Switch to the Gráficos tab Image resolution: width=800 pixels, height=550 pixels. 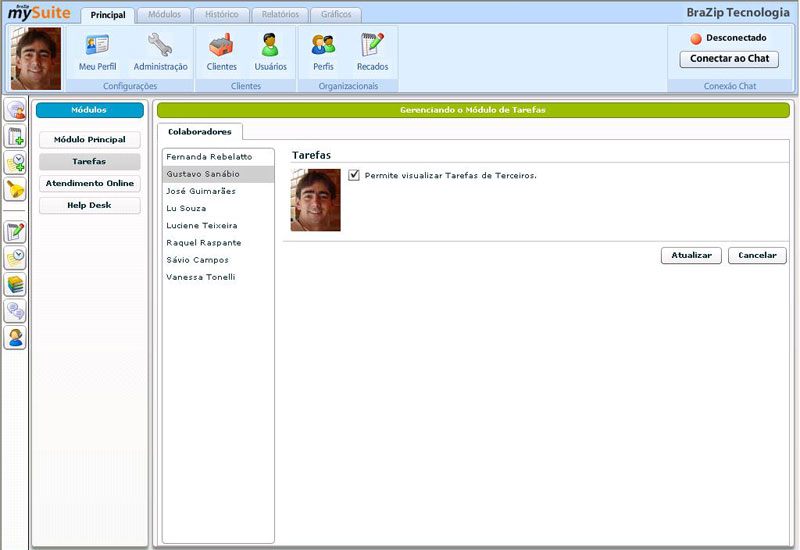335,15
